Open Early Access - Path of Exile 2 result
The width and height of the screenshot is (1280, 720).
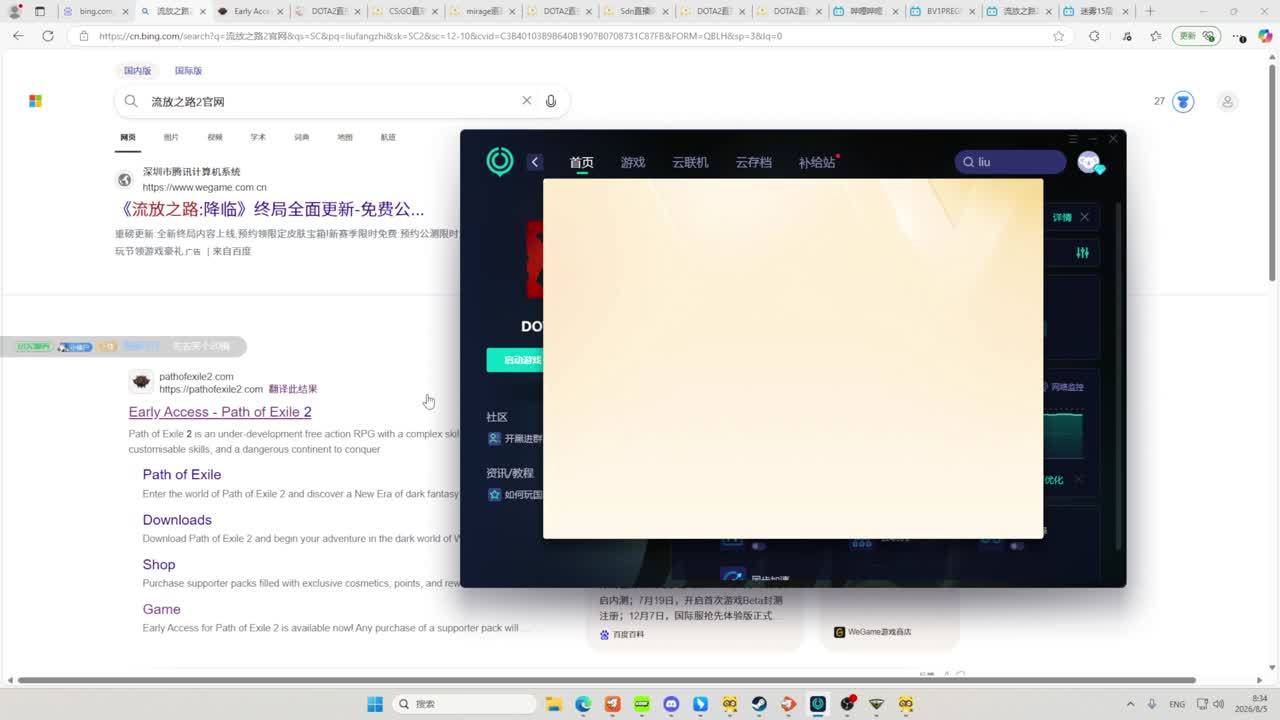[x=220, y=412]
